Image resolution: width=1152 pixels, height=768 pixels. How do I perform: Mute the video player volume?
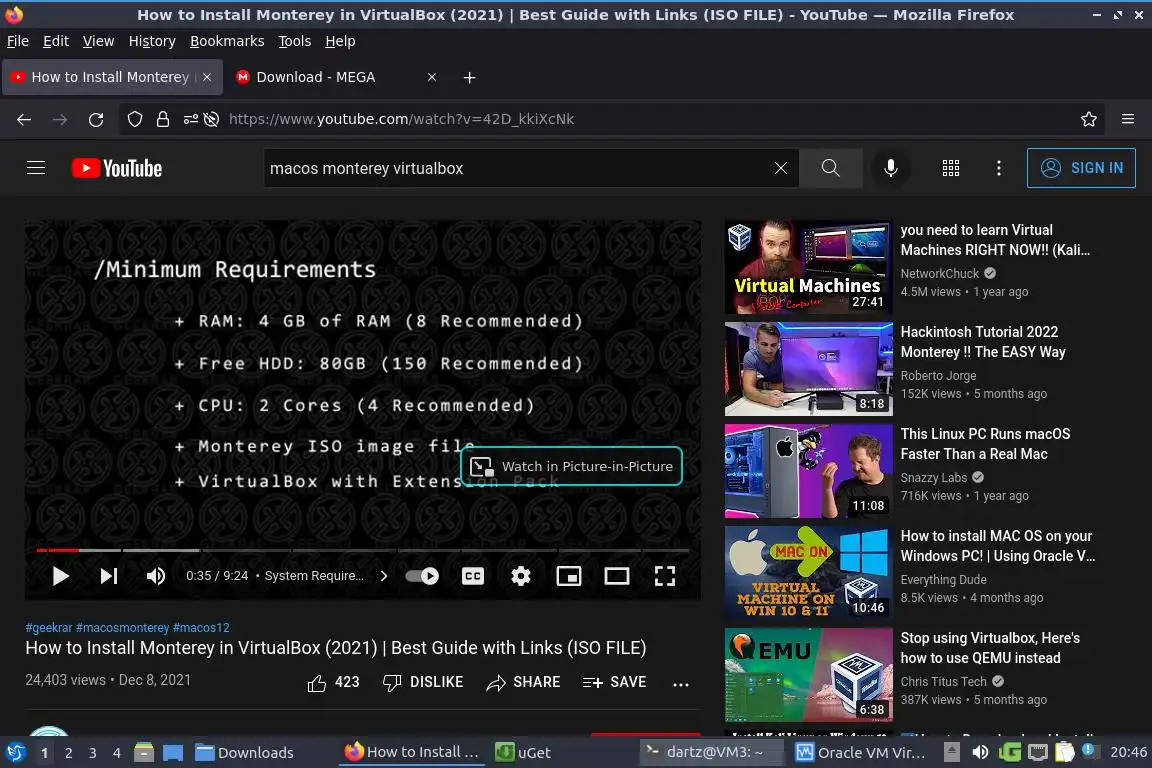[155, 576]
